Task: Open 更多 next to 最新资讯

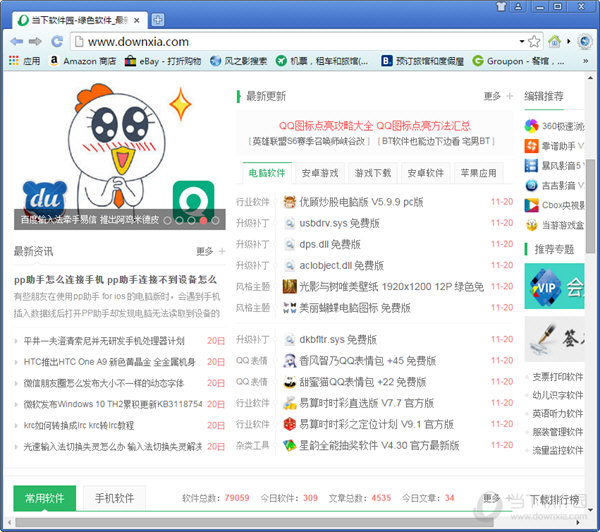Action: click(210, 251)
